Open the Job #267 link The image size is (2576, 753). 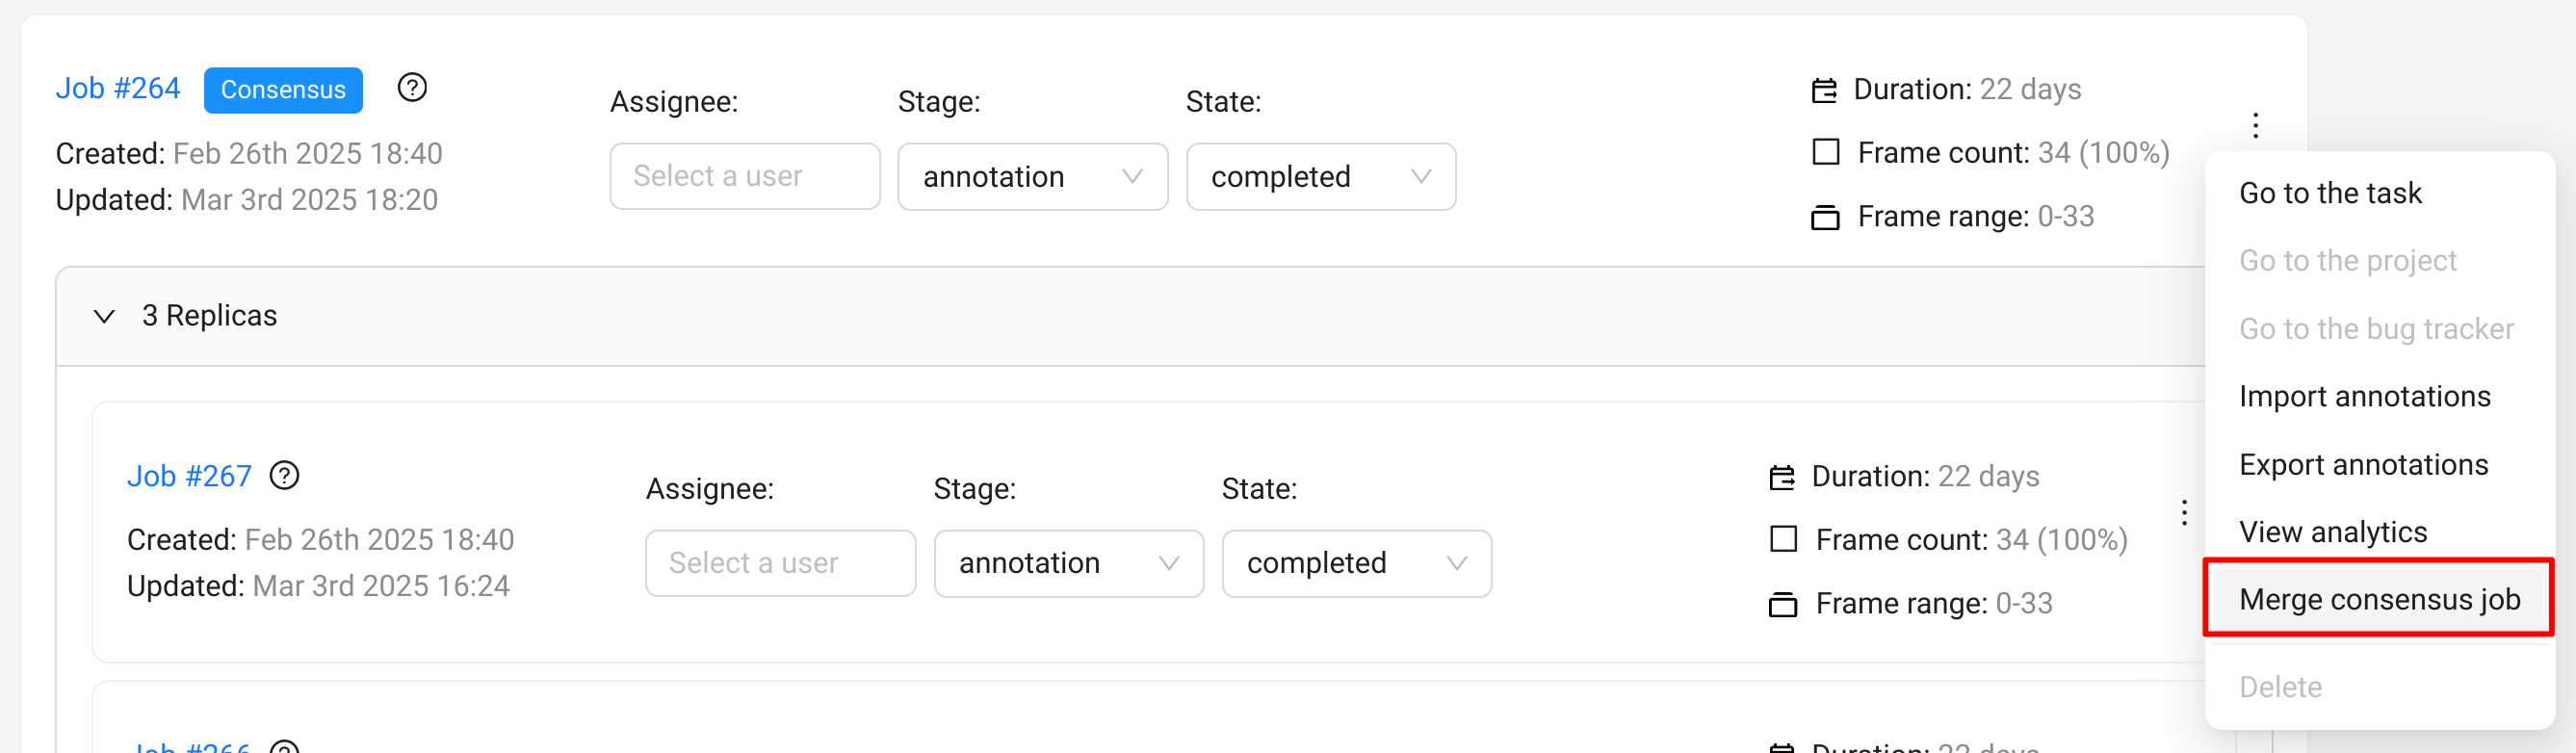[189, 475]
